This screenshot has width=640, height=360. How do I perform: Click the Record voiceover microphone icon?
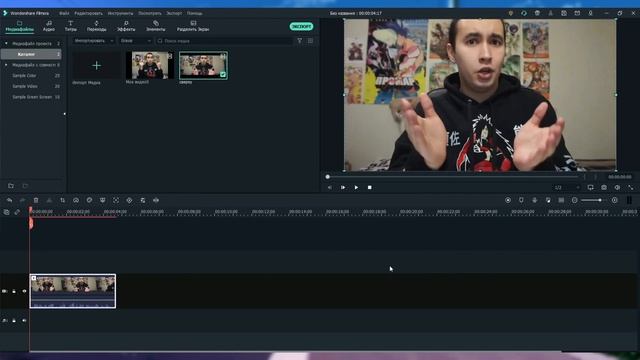coord(535,200)
